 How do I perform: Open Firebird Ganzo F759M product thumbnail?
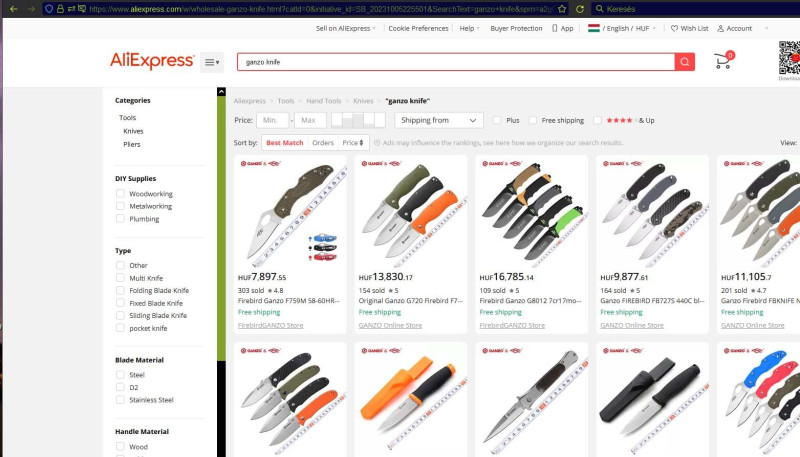(x=290, y=212)
